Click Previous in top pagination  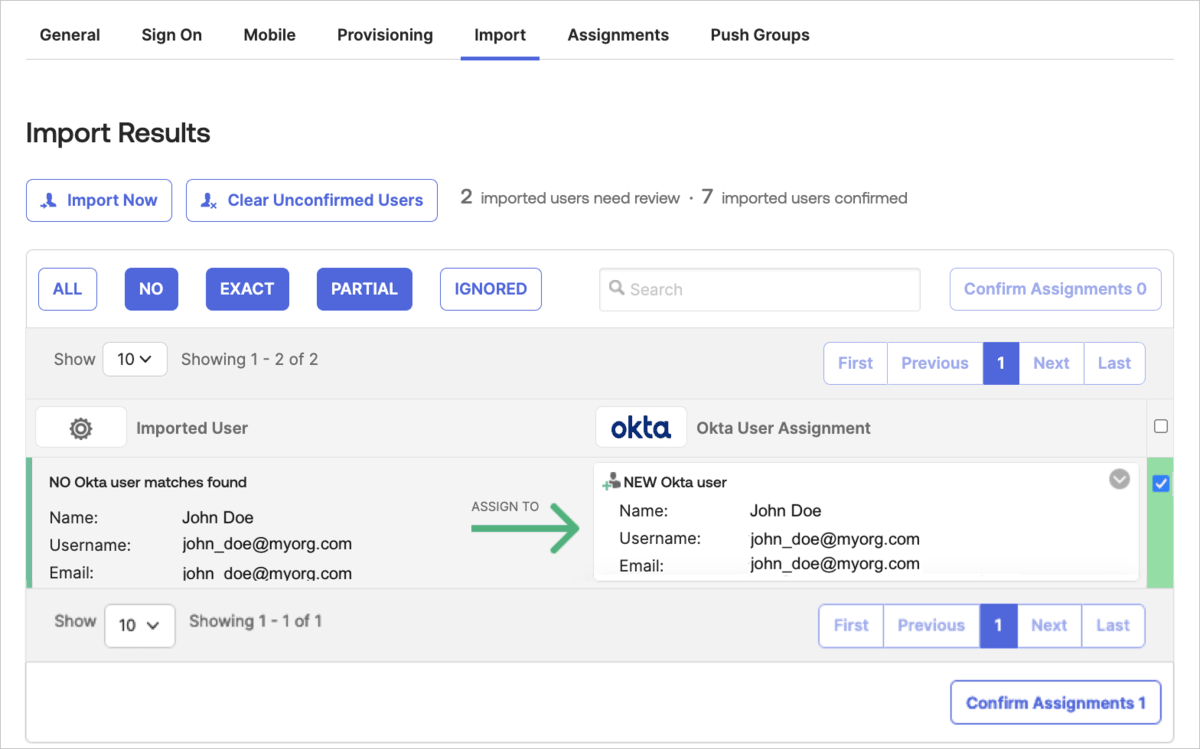[935, 363]
